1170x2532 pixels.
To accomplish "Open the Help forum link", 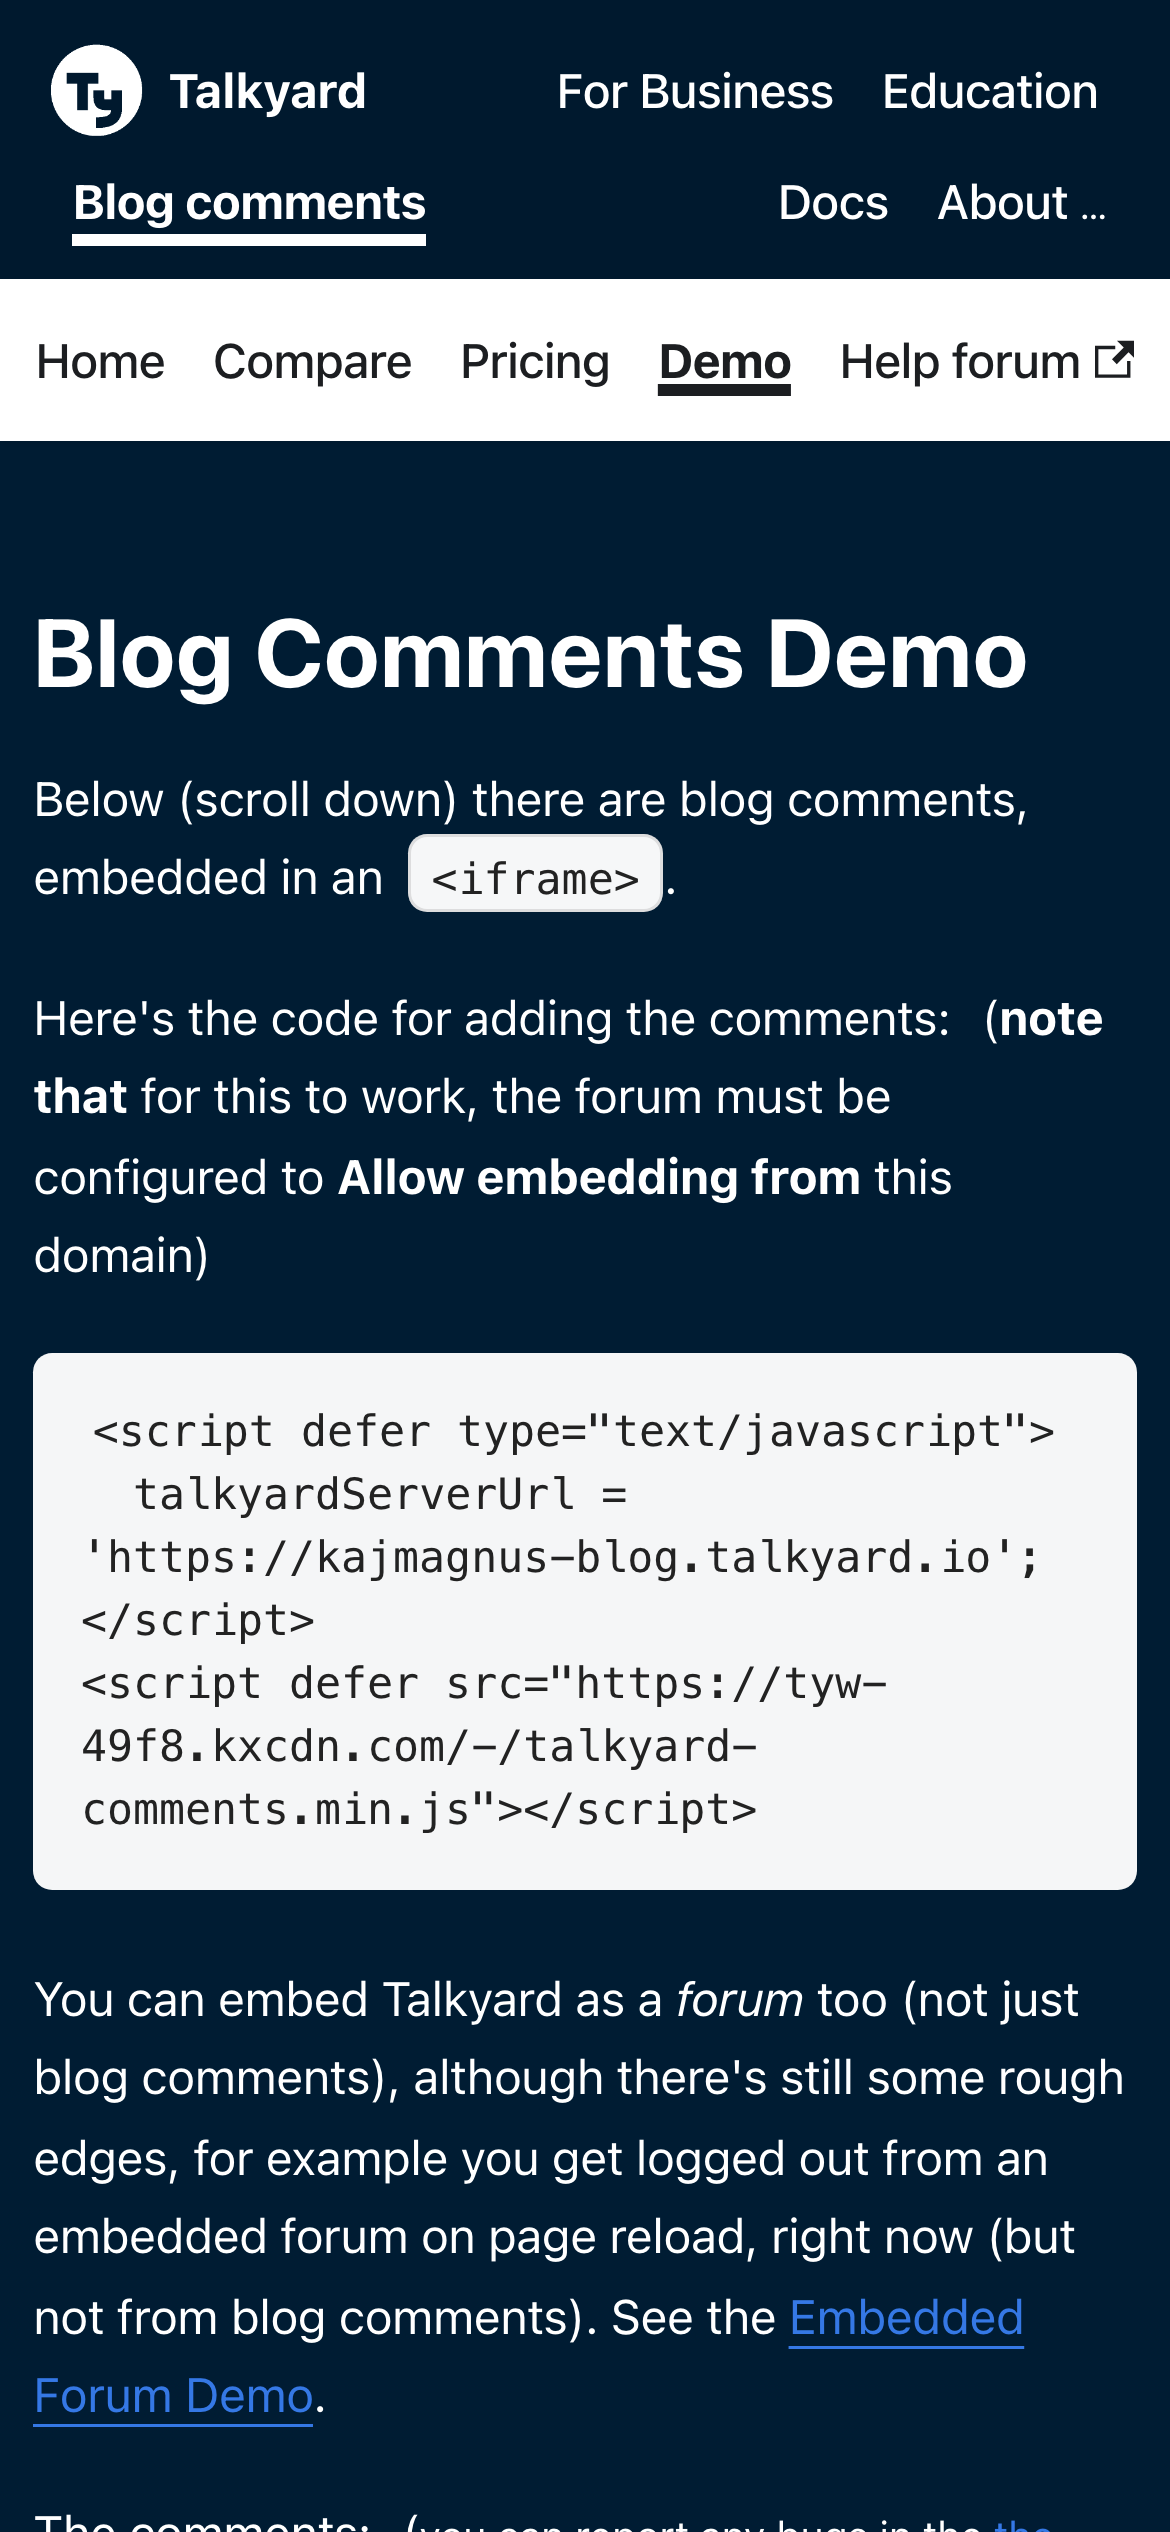I will [959, 362].
